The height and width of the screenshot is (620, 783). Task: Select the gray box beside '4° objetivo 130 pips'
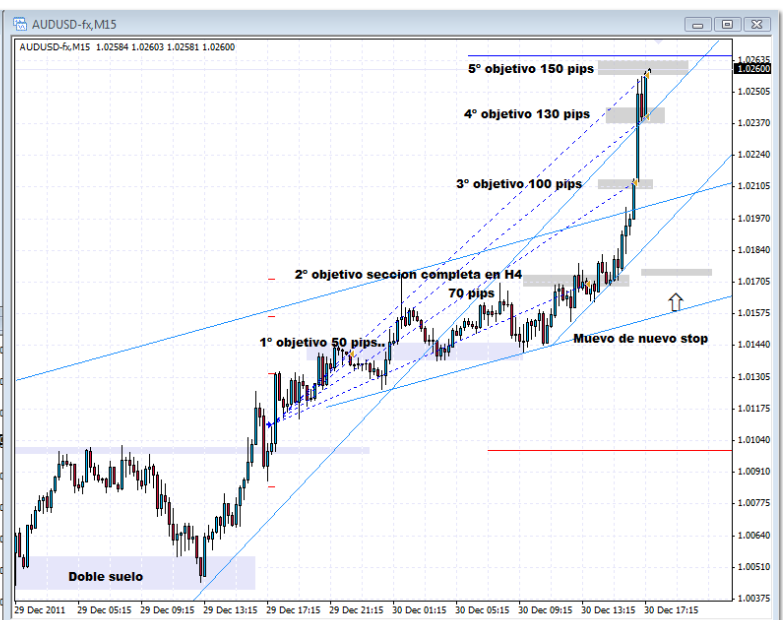pyautogui.click(x=634, y=115)
